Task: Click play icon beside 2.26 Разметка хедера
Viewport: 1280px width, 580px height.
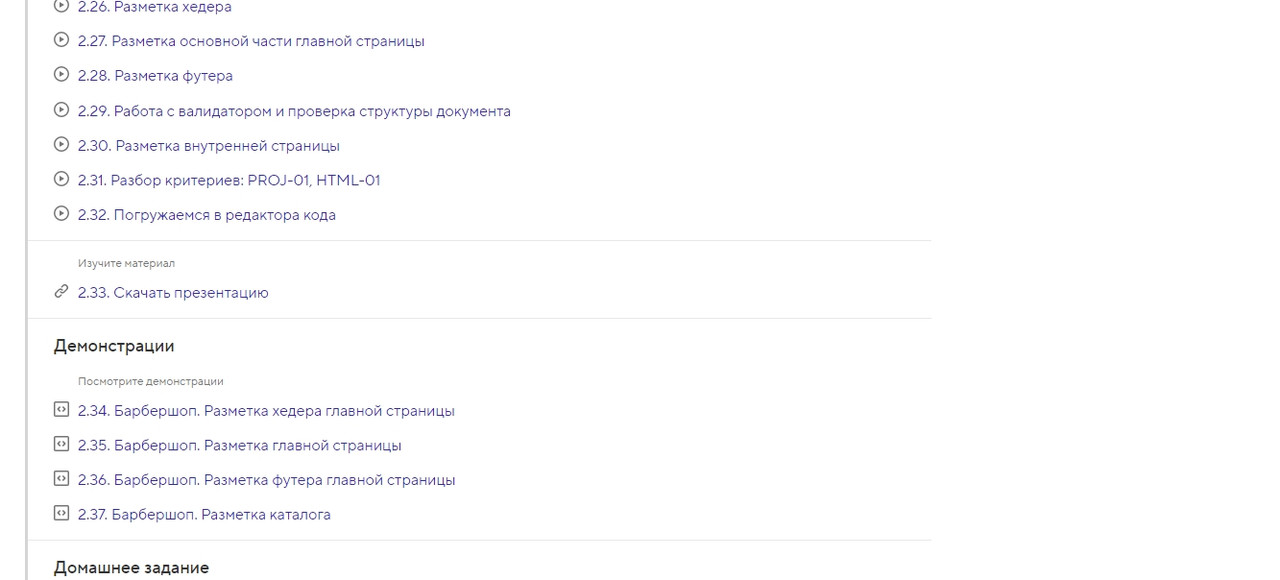Action: pos(61,6)
